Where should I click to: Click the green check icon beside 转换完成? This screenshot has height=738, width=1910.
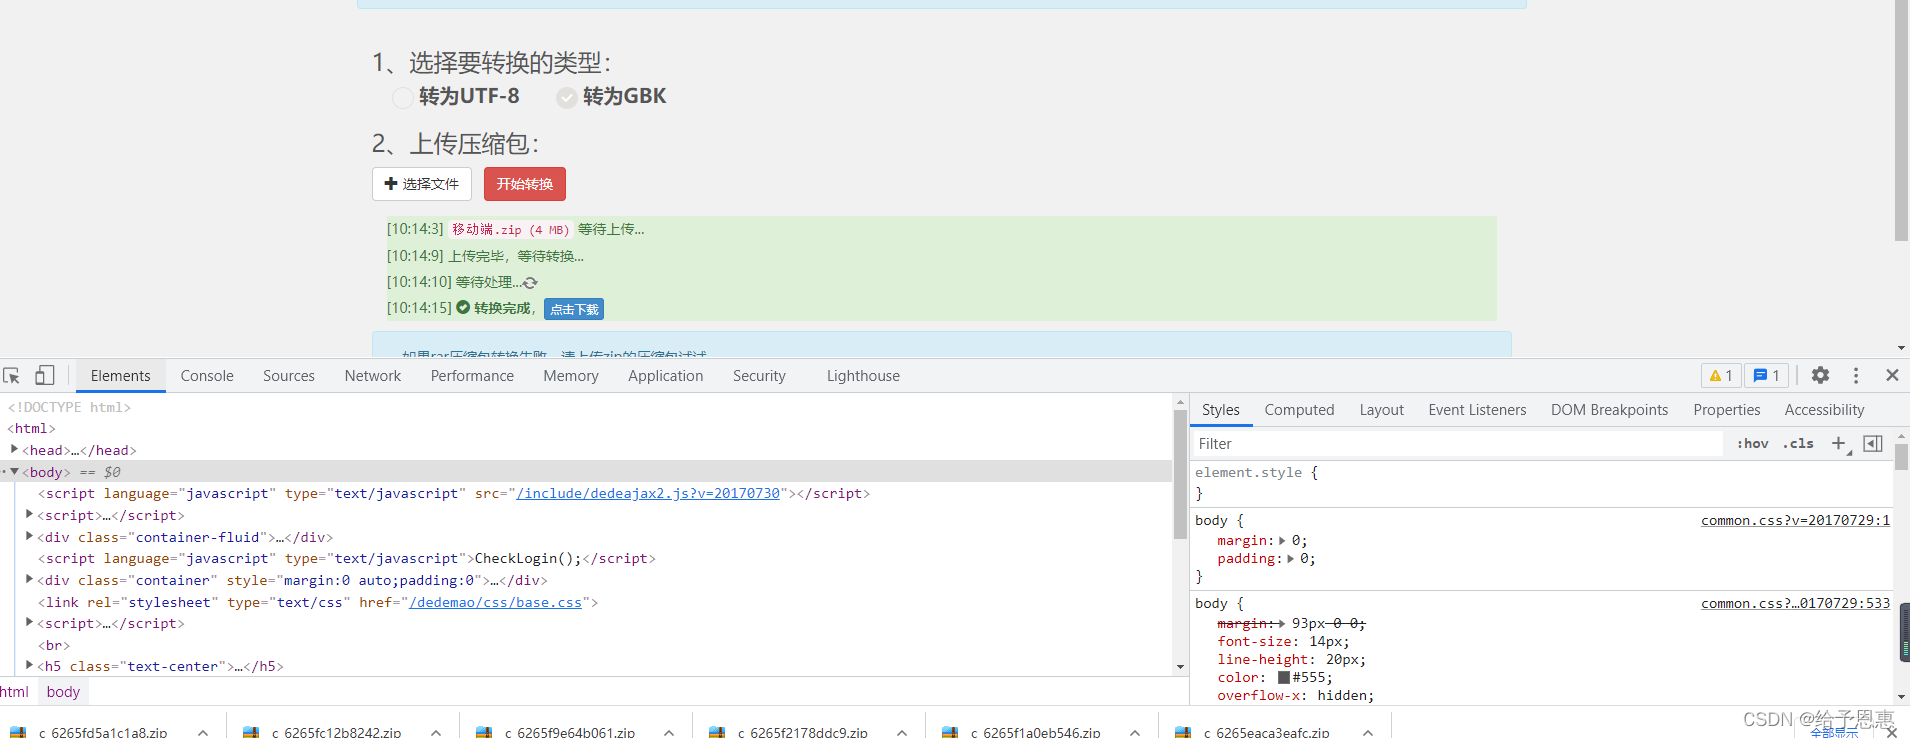[463, 308]
